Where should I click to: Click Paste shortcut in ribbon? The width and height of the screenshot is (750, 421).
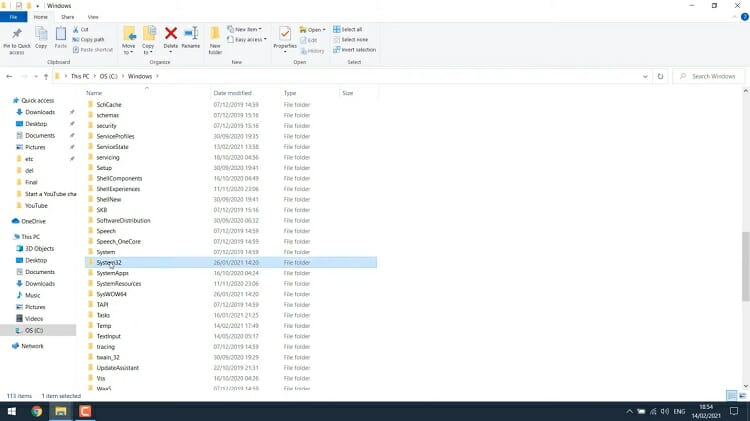click(x=93, y=50)
